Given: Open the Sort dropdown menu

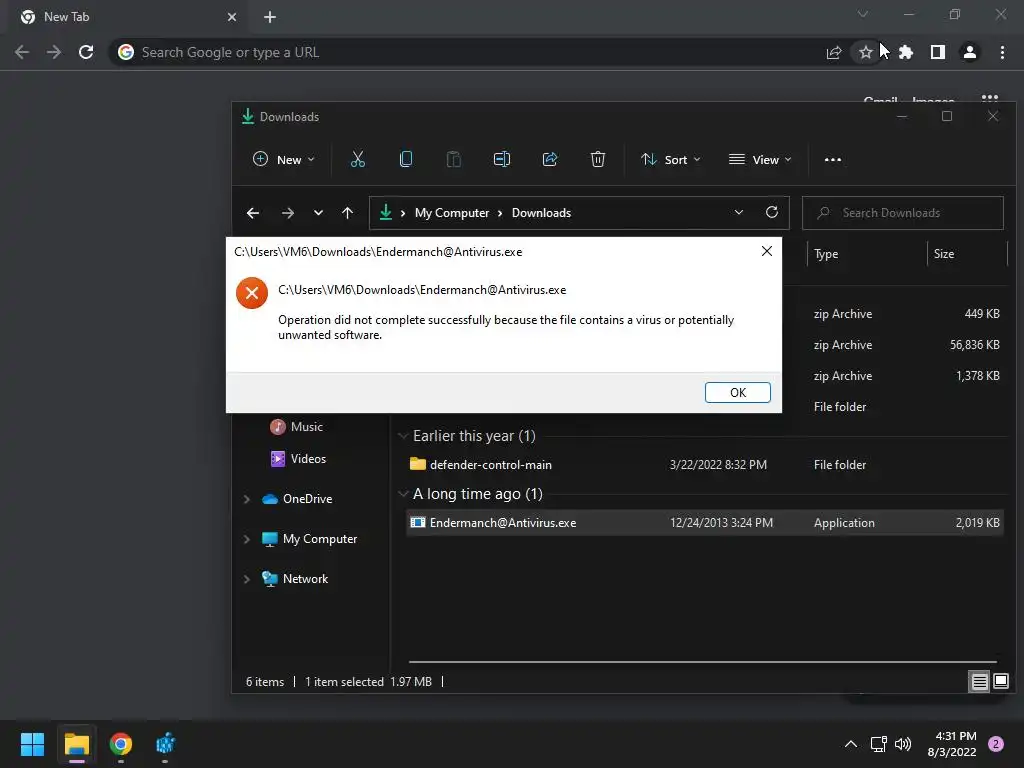Looking at the screenshot, I should (671, 159).
